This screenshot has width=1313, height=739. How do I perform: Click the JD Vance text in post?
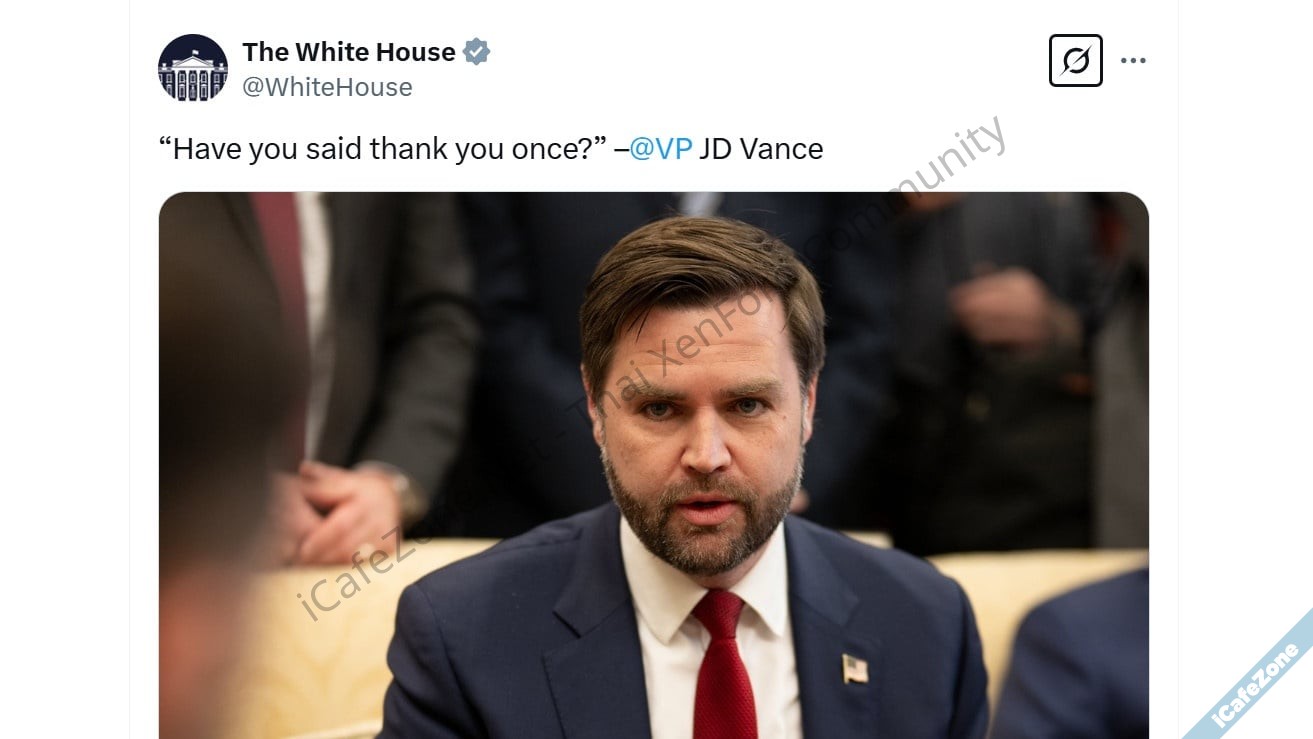point(761,149)
